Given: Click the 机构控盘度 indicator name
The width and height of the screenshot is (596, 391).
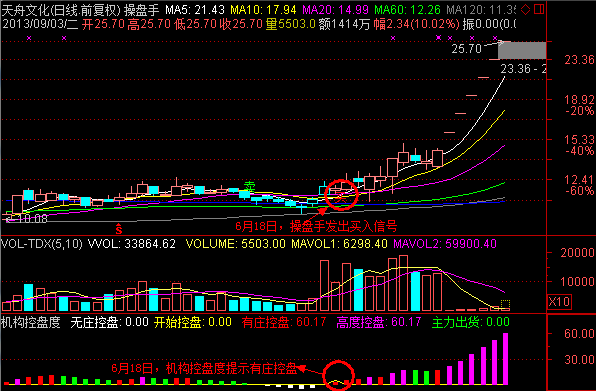Looking at the screenshot, I should point(31,322).
